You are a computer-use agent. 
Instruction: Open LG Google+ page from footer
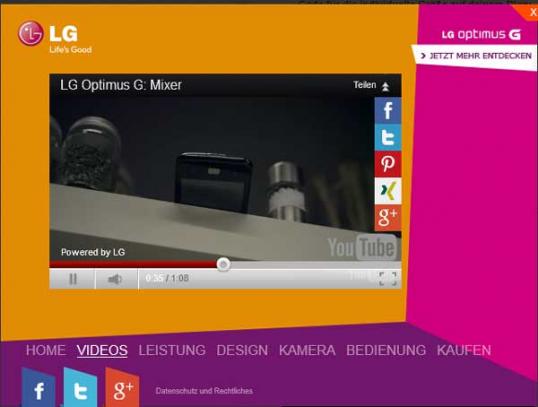point(122,388)
